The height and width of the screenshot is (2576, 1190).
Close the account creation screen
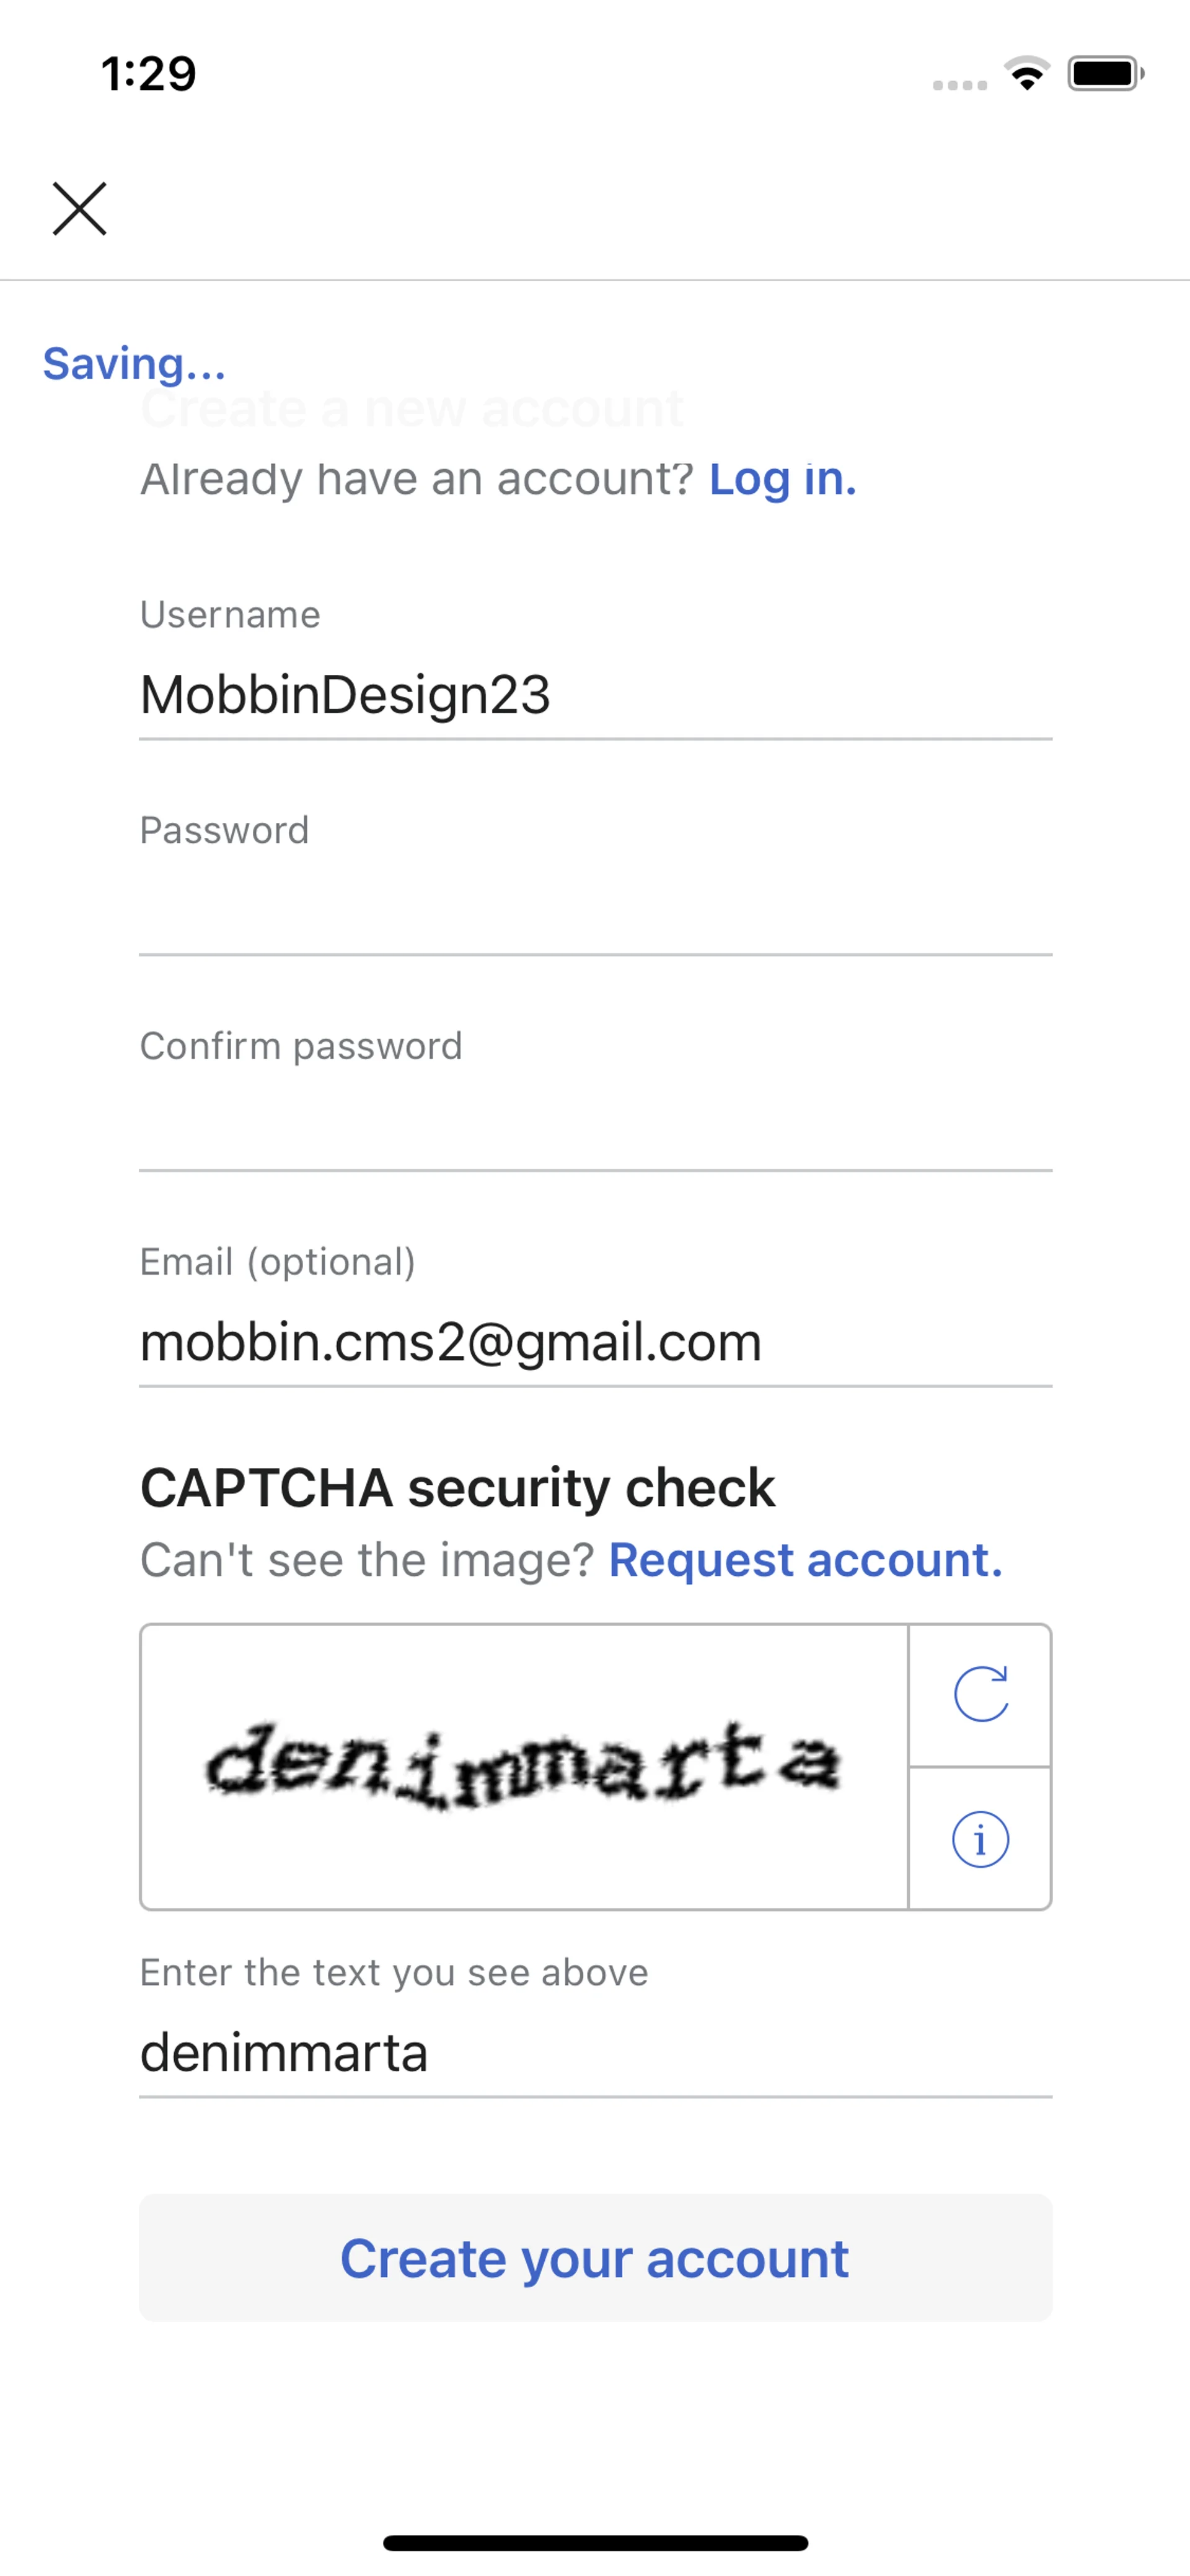79,209
